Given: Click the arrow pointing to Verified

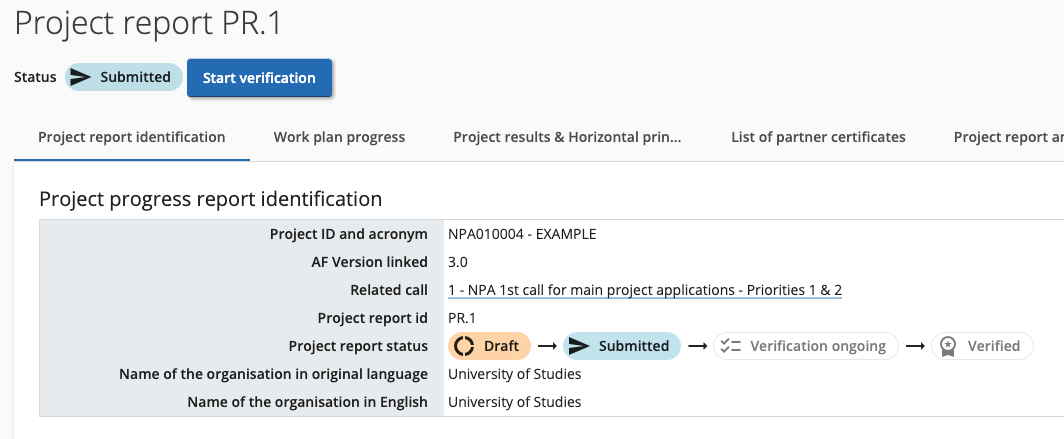Looking at the screenshot, I should 914,346.
